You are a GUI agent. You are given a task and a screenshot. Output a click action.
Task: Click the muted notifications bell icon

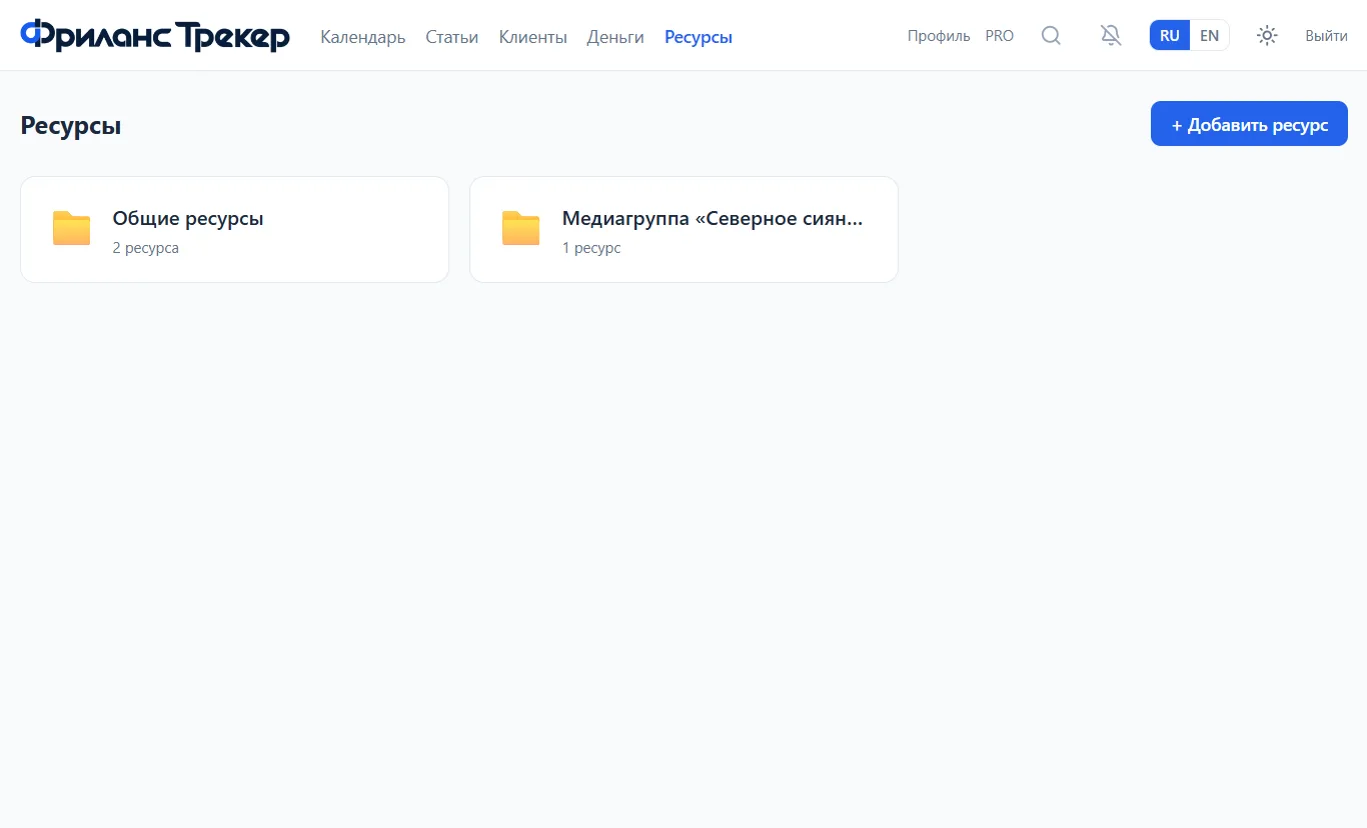pos(1111,36)
